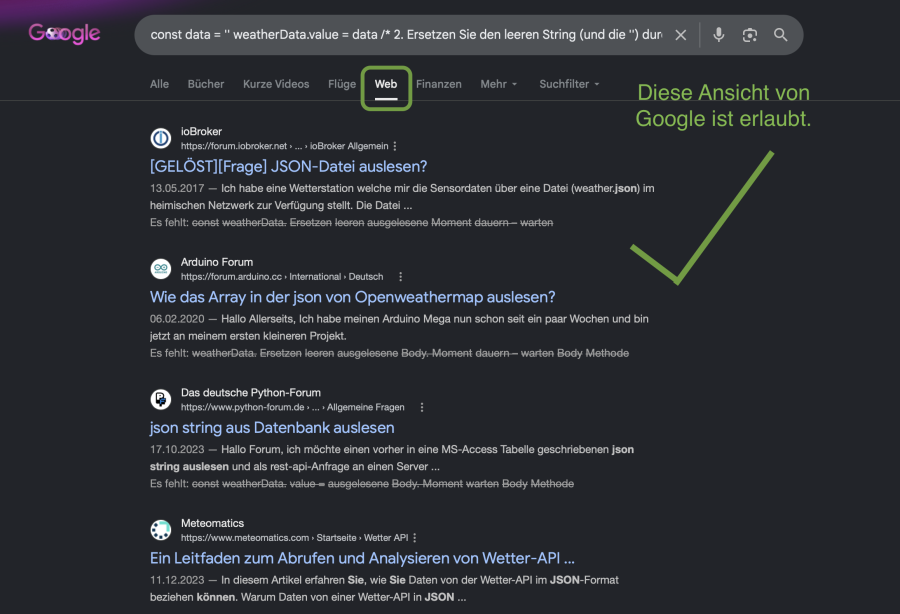Open three-dot menu for Arduino Forum result
Screen dimensions: 900x614
[401, 277]
